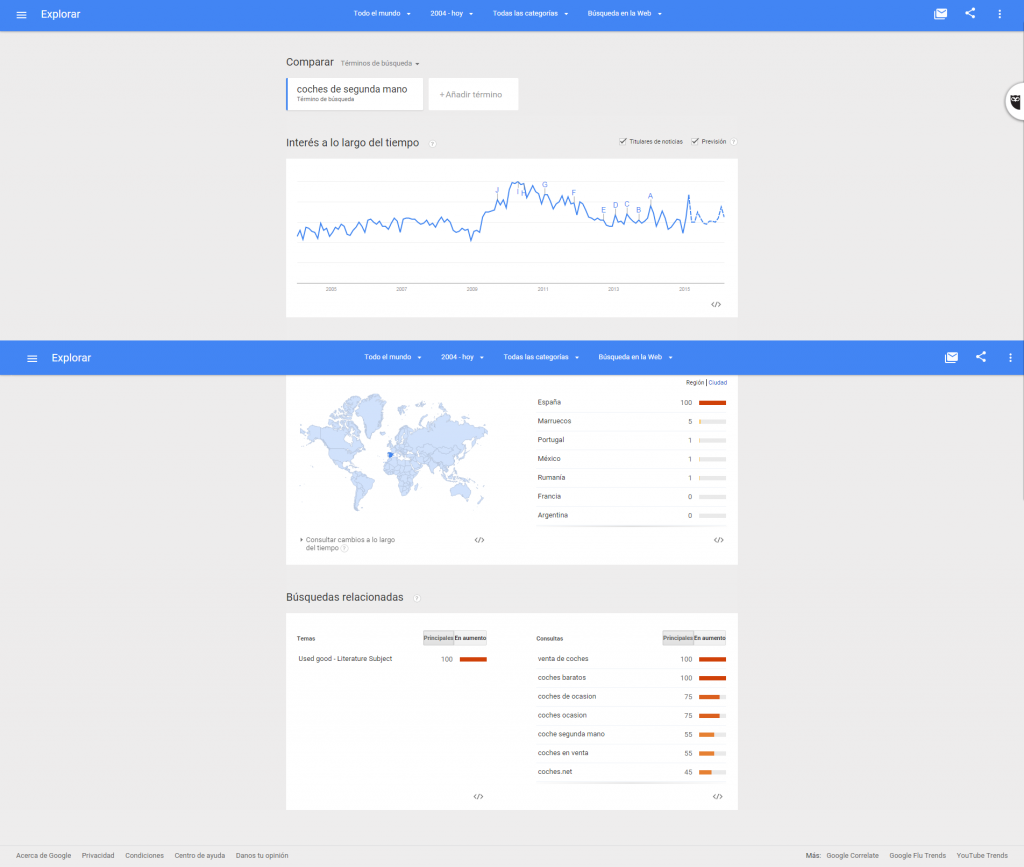Image resolution: width=1024 pixels, height=867 pixels.
Task: Click the coches de segunda mano term box
Action: (354, 93)
